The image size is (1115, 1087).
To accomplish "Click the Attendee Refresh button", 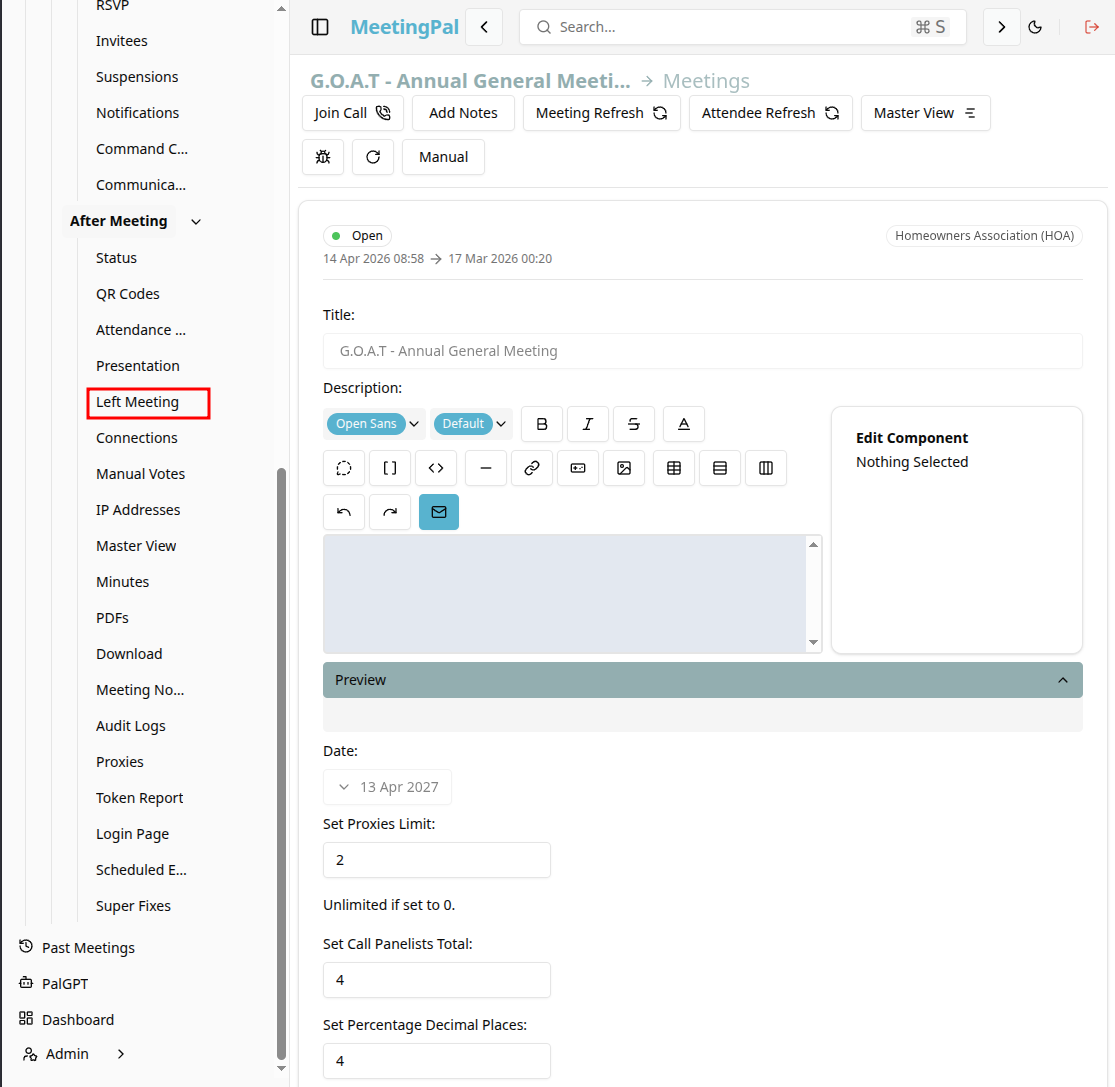I will (x=771, y=113).
